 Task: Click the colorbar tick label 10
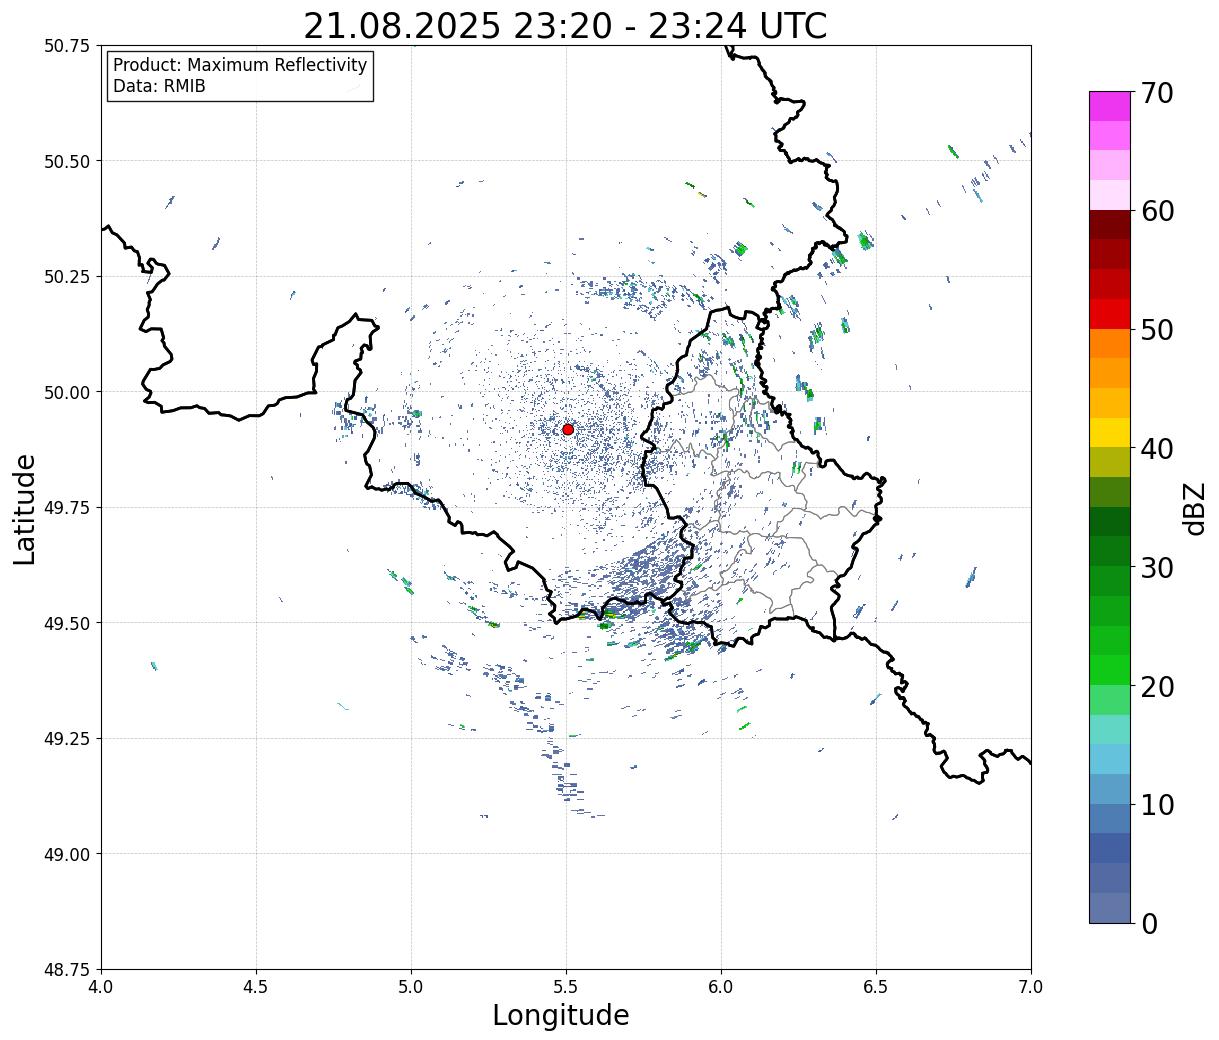click(x=1157, y=805)
